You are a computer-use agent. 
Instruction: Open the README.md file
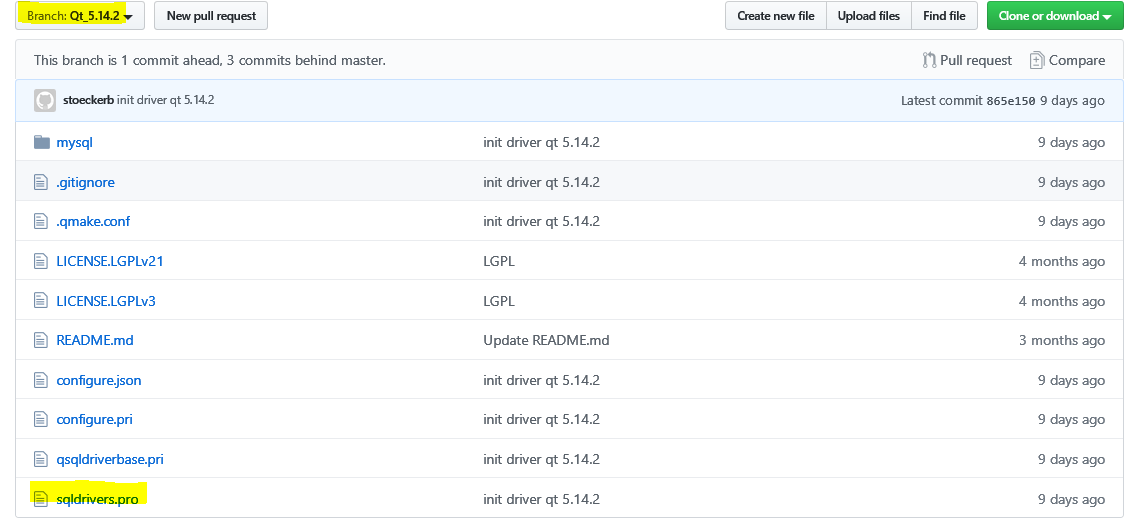(95, 340)
